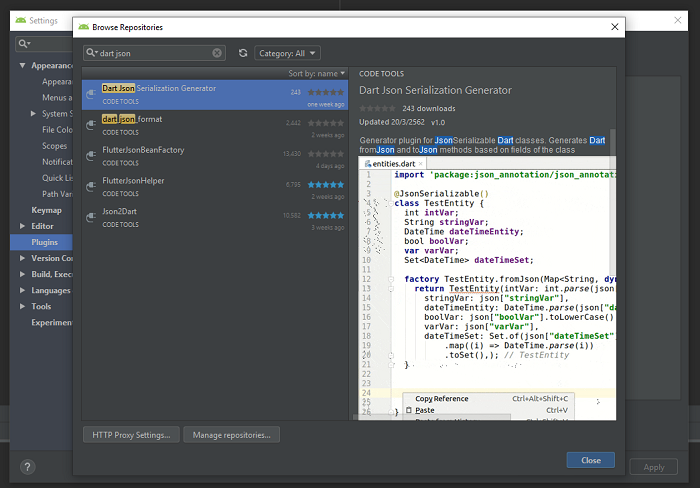
Task: Collapse the Appearance tree node in Settings
Action: pos(22,65)
